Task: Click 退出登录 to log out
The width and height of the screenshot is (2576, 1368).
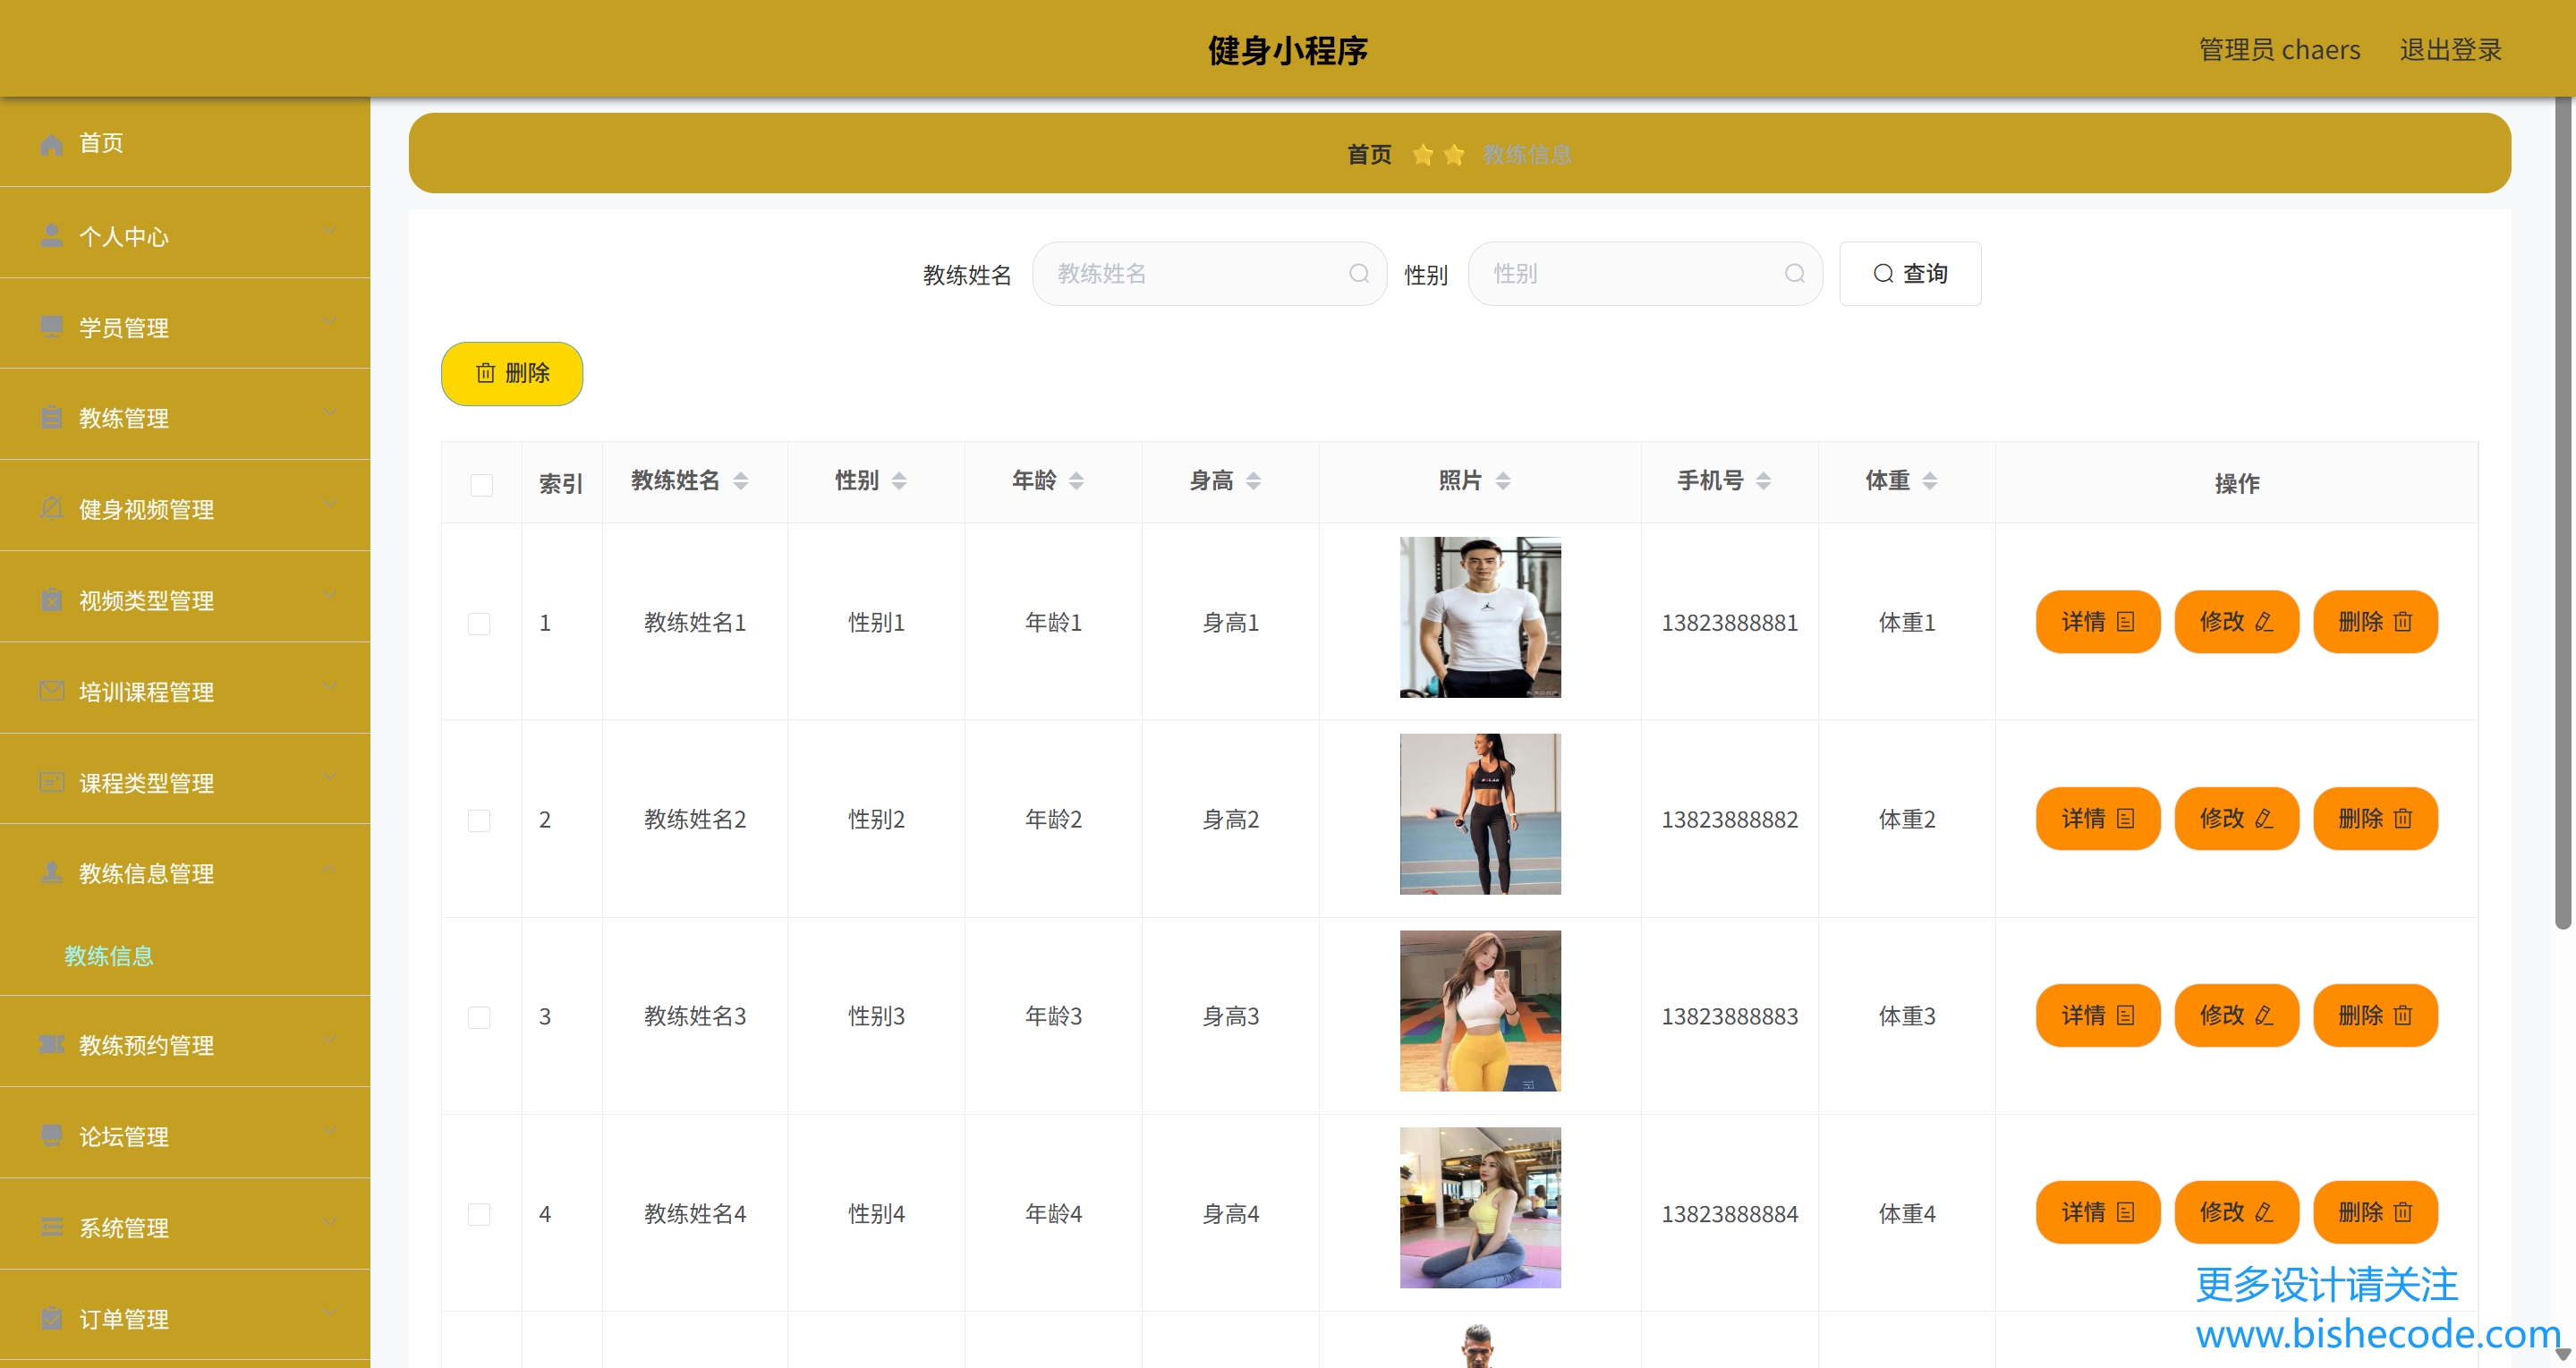Action: (x=2449, y=50)
